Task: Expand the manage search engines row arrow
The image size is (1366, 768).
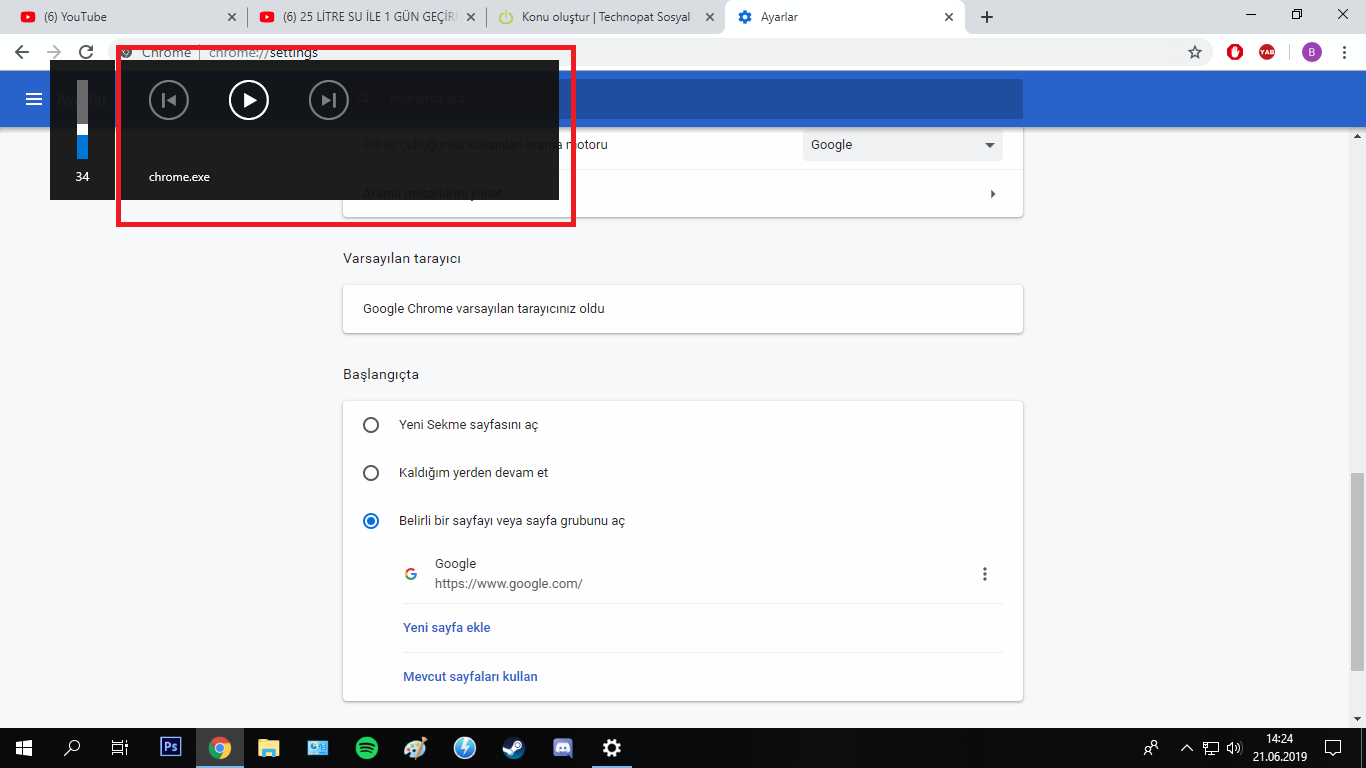Action: pyautogui.click(x=993, y=194)
